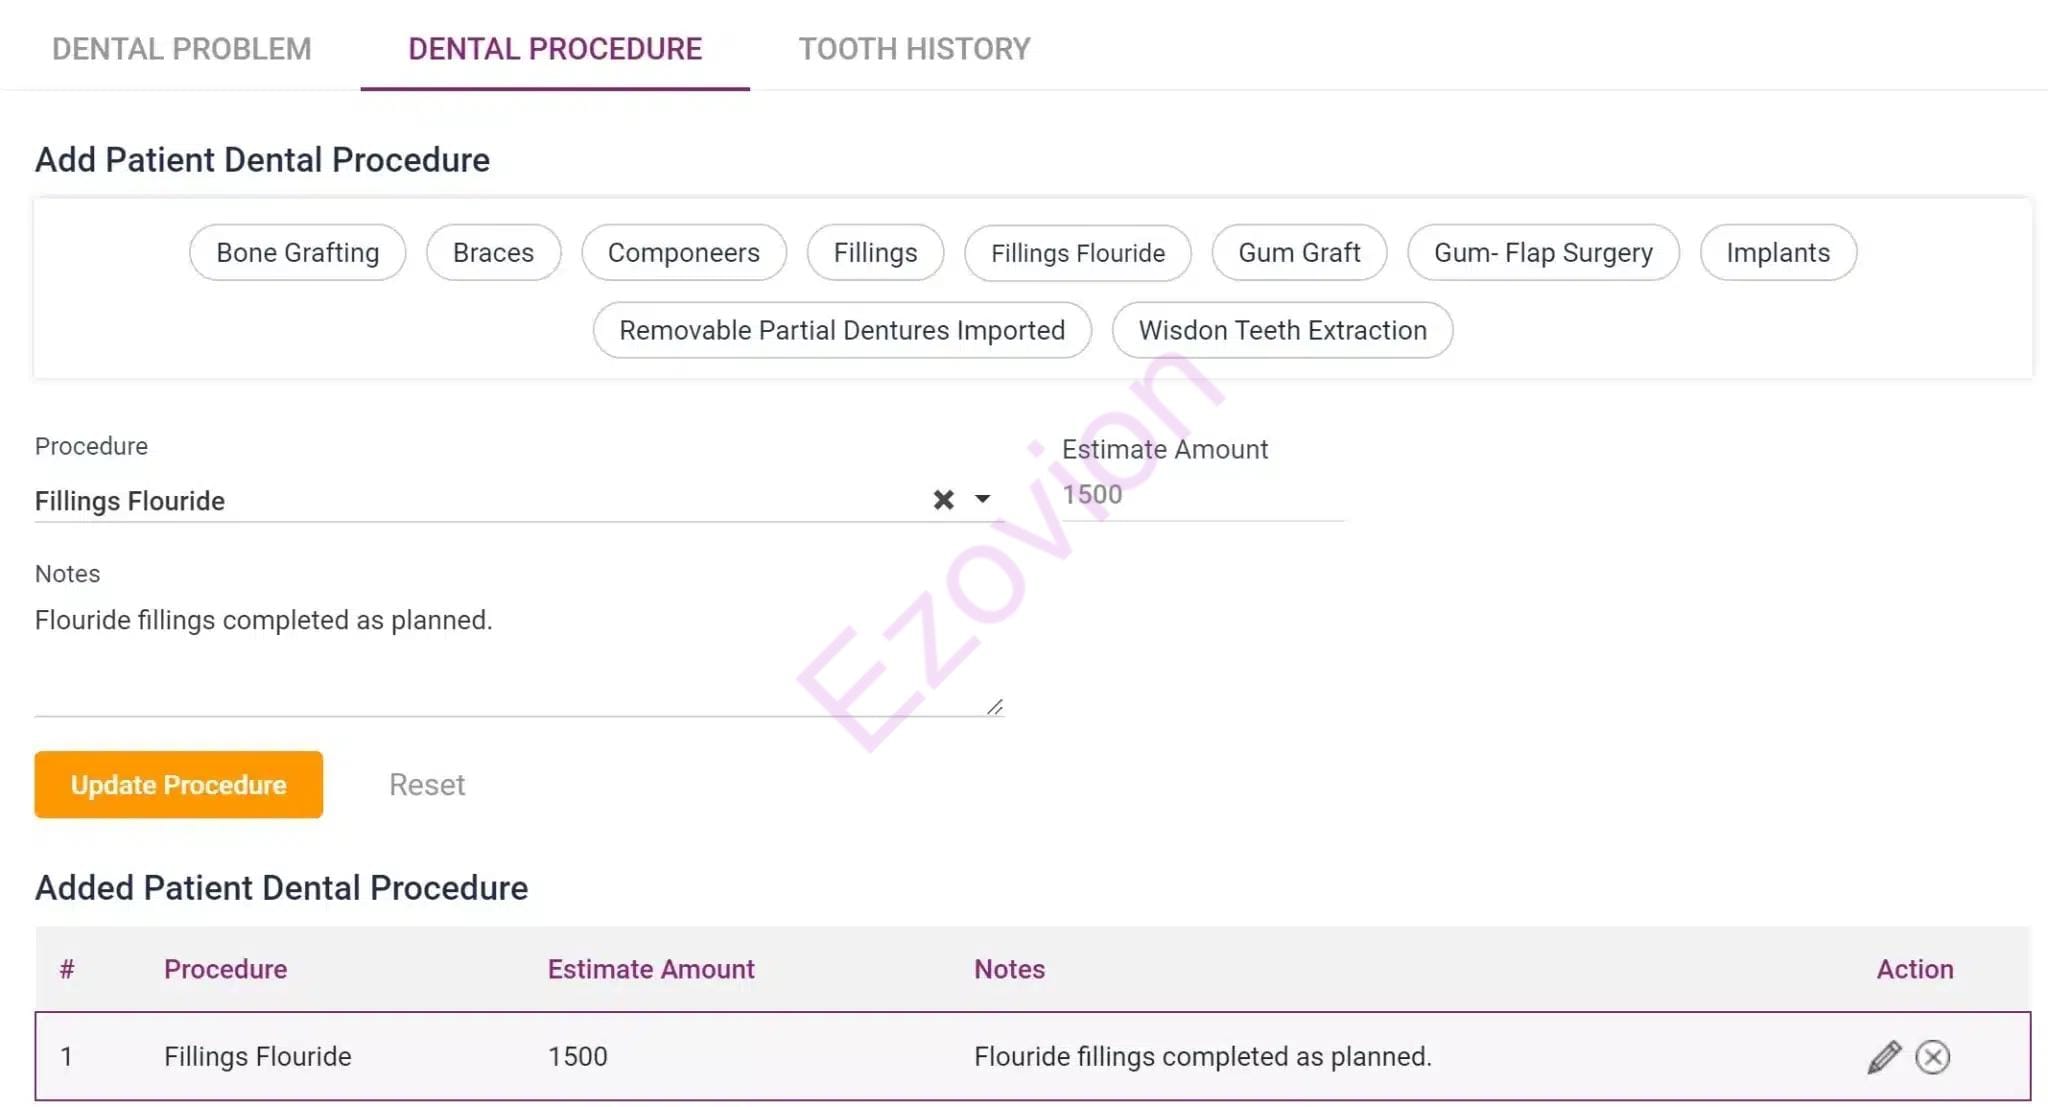Open the Tooth History tab
The height and width of the screenshot is (1107, 2048).
coord(914,49)
